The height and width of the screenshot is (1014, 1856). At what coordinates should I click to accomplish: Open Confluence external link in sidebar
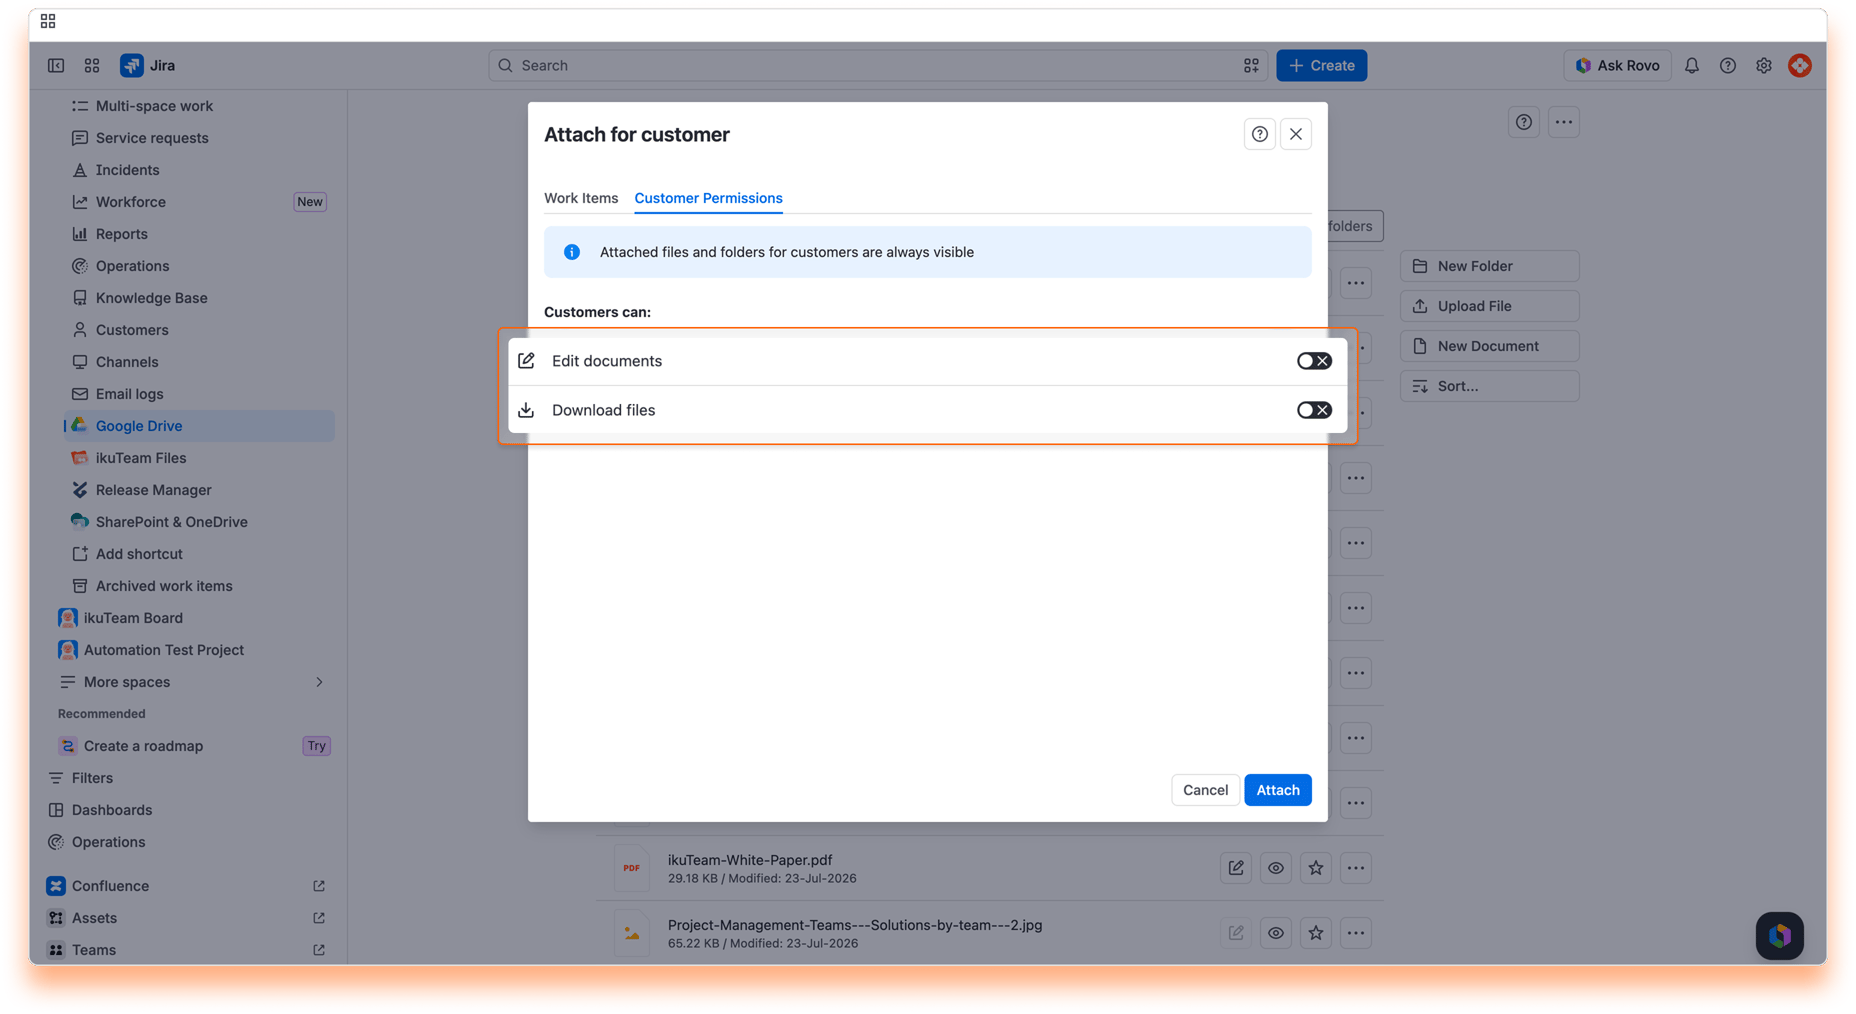[319, 886]
